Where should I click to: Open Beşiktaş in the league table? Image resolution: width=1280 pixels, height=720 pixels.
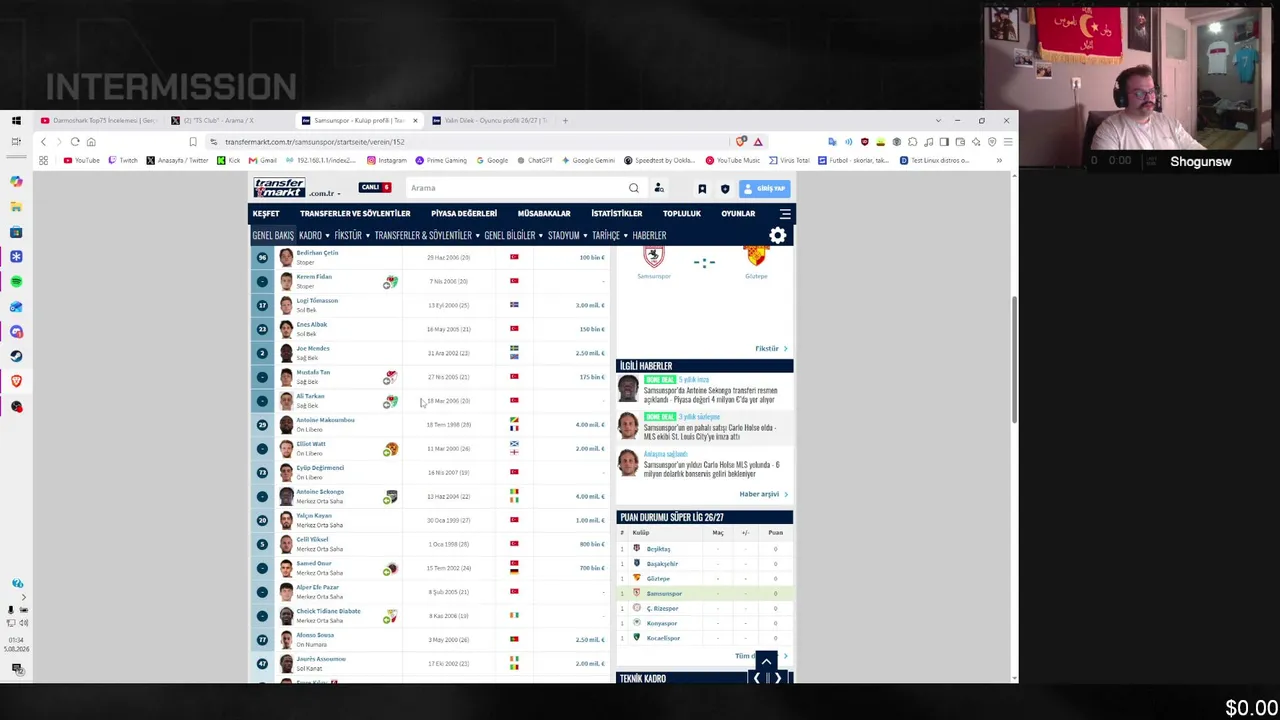click(658, 549)
